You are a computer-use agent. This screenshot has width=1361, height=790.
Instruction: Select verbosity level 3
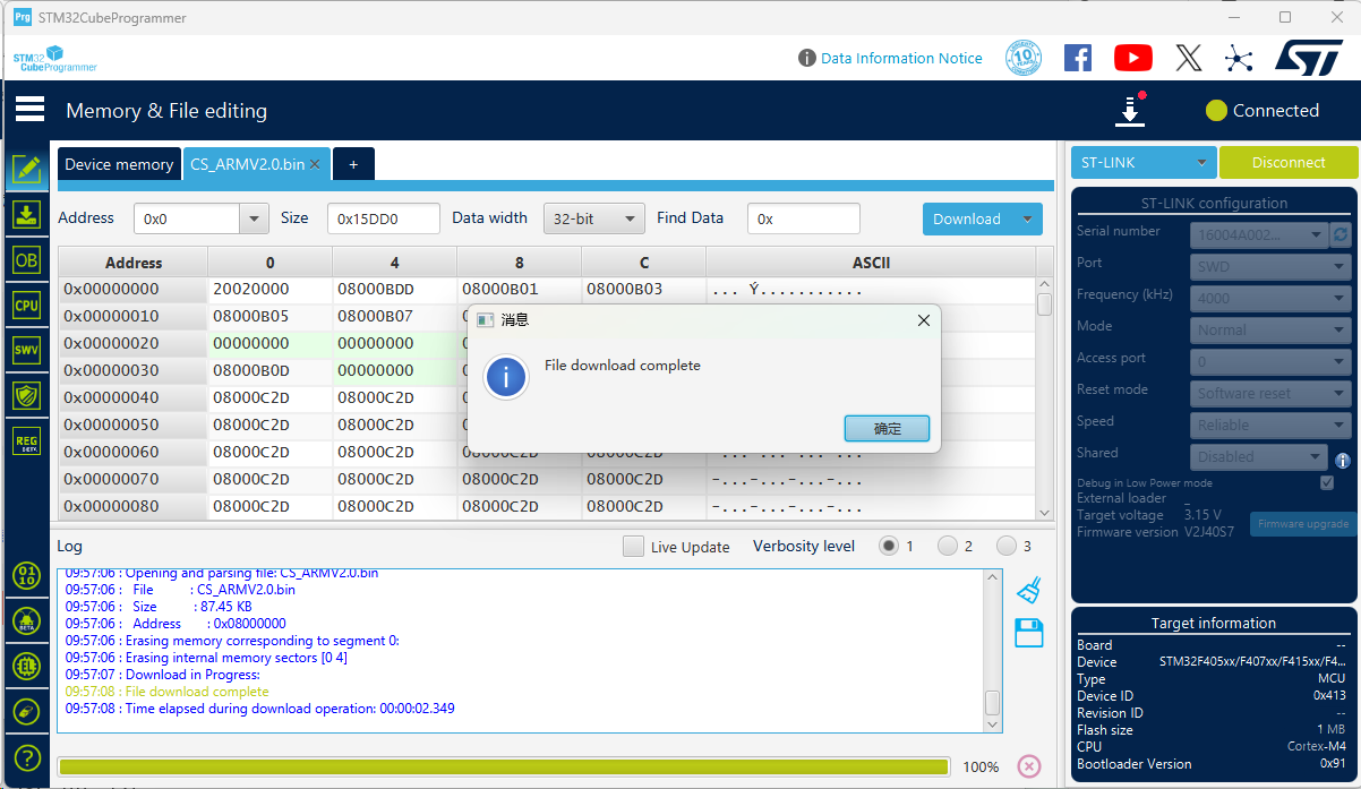coord(1006,546)
